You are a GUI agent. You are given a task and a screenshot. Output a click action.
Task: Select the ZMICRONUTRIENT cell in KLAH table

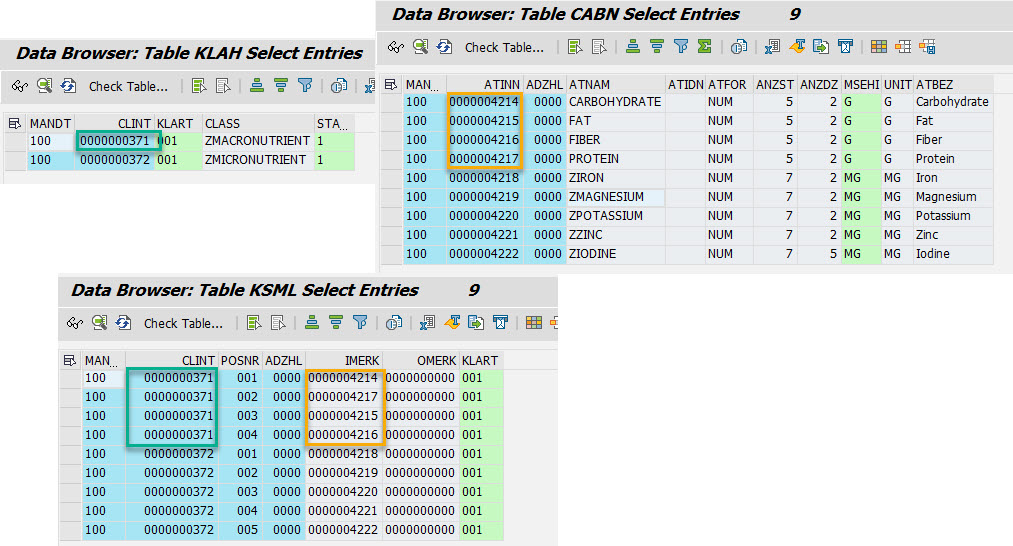[x=258, y=160]
